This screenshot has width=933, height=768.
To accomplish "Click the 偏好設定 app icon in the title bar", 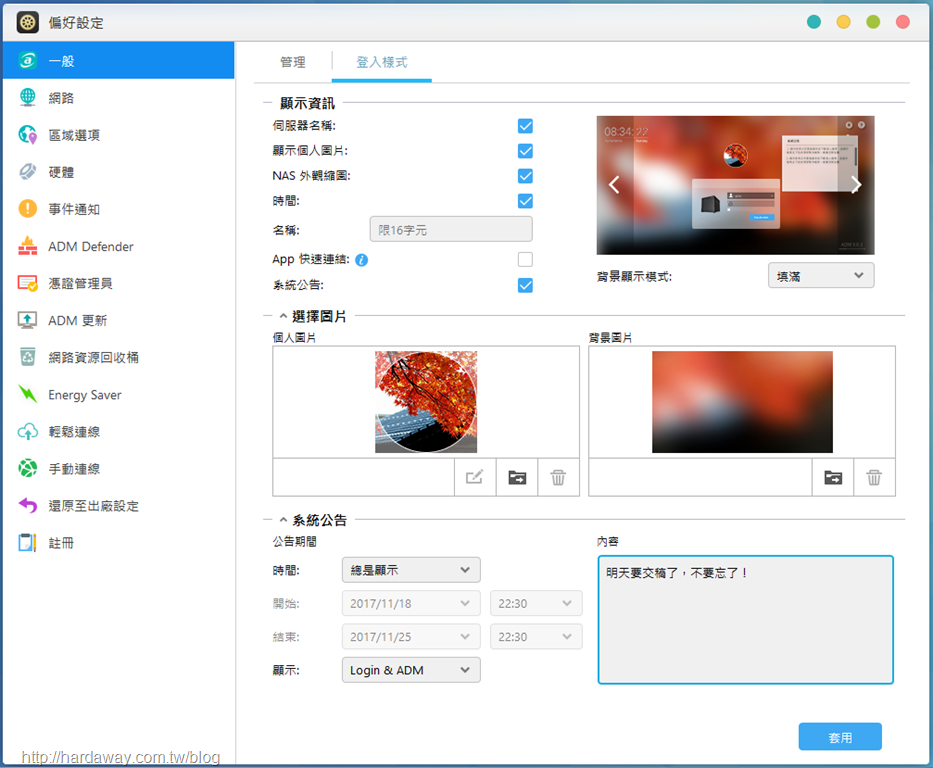I will point(27,23).
